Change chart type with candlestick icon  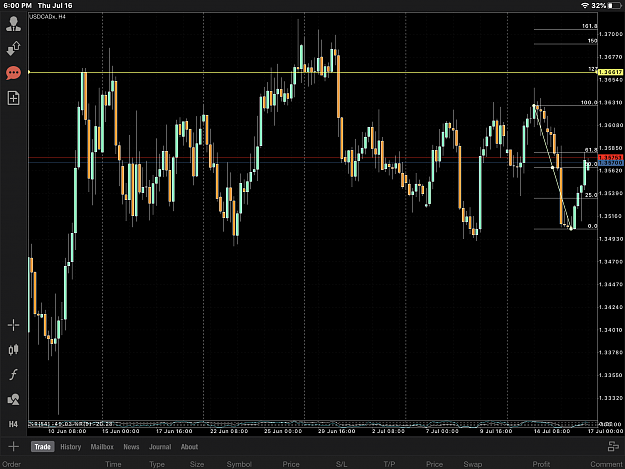14,350
